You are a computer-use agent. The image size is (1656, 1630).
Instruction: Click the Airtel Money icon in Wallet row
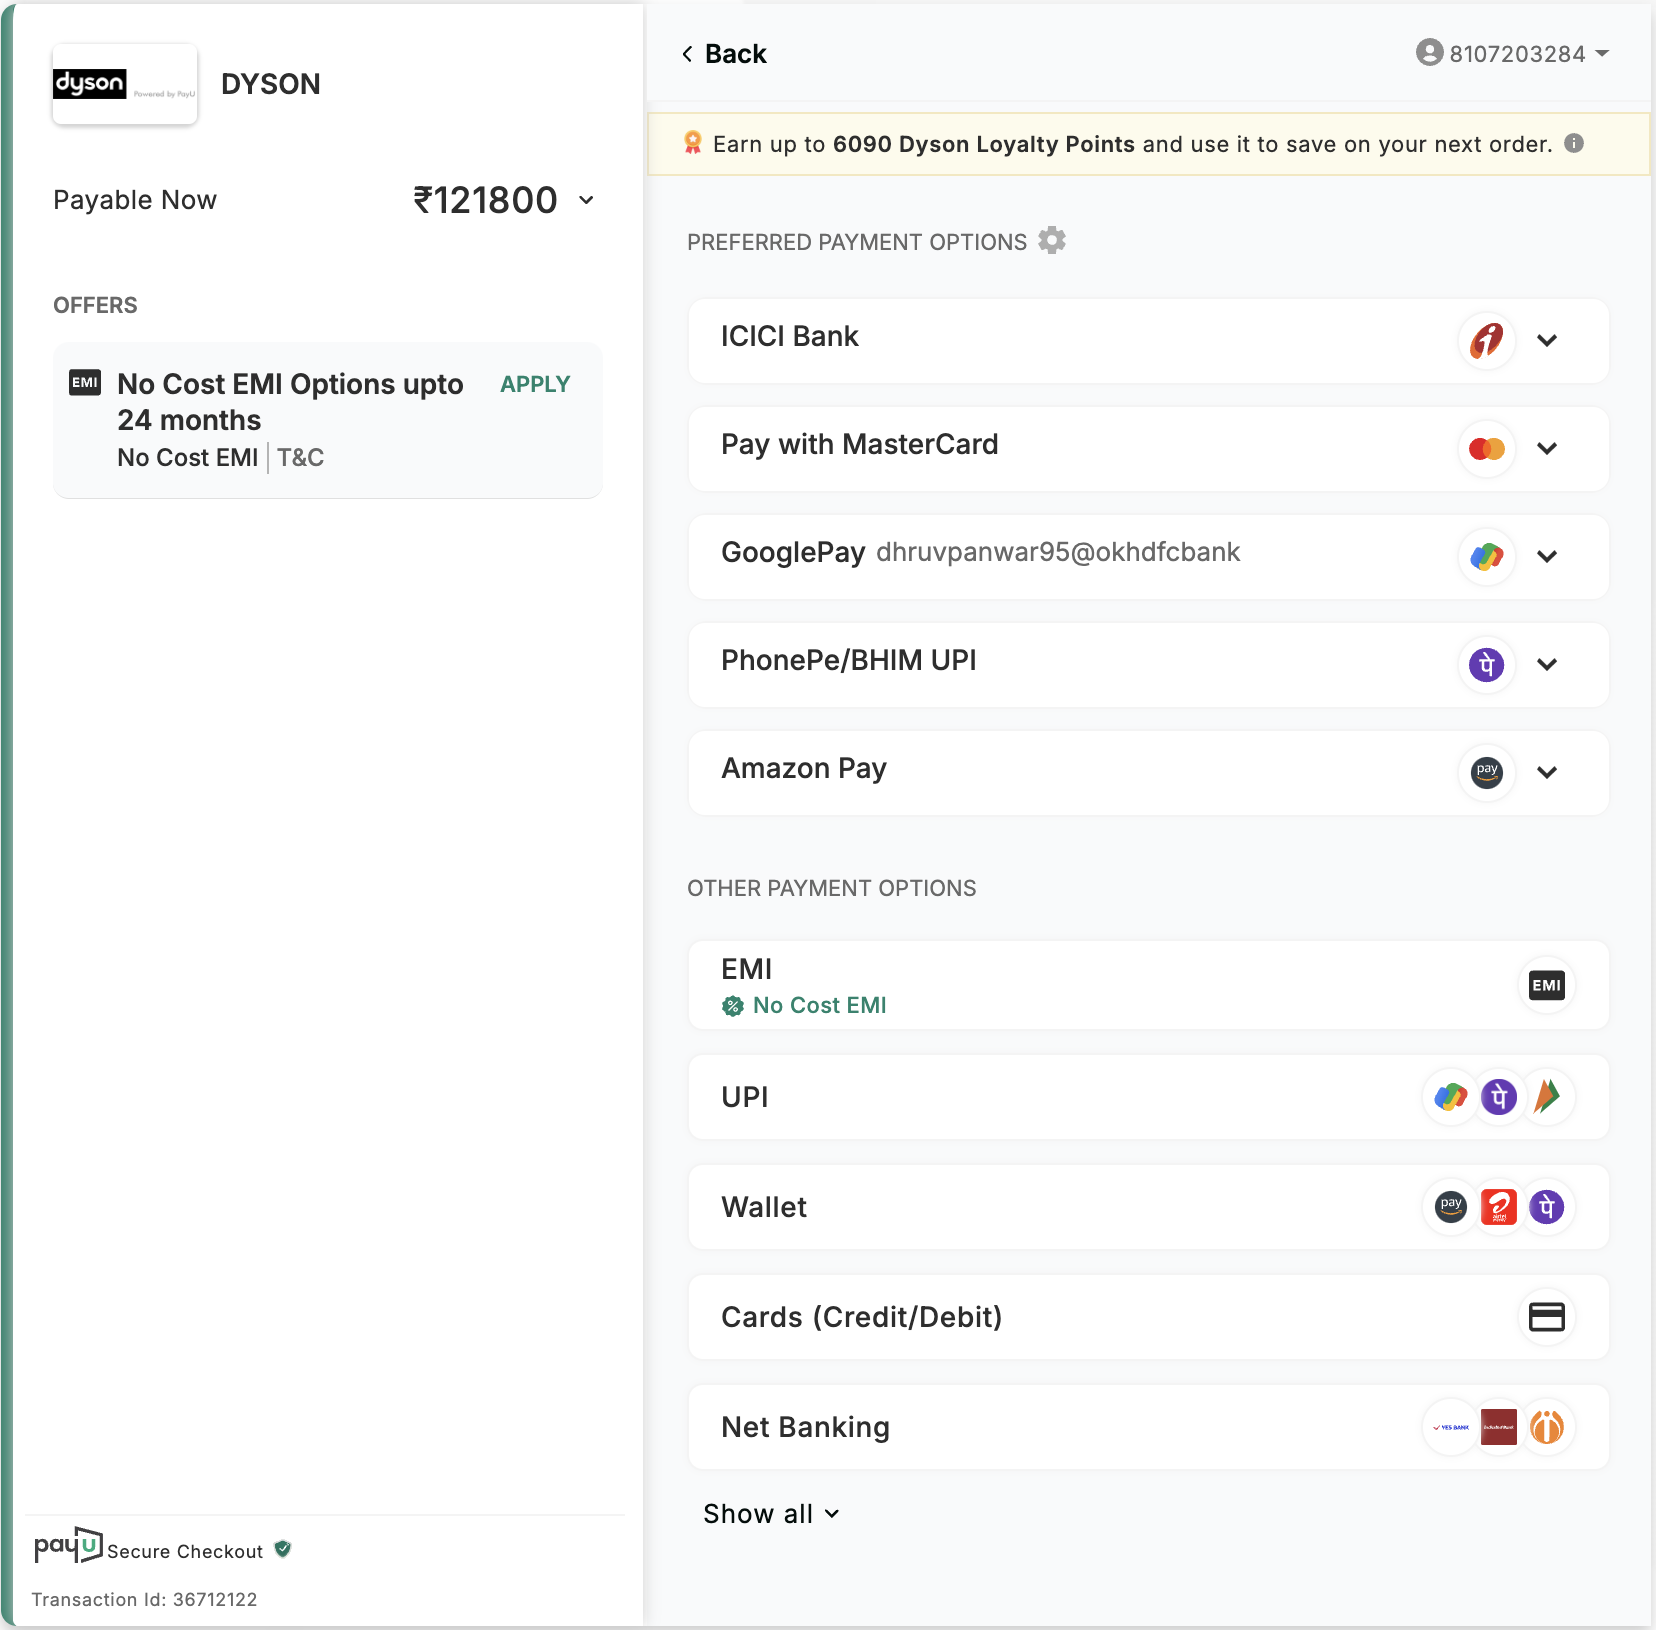(1499, 1207)
